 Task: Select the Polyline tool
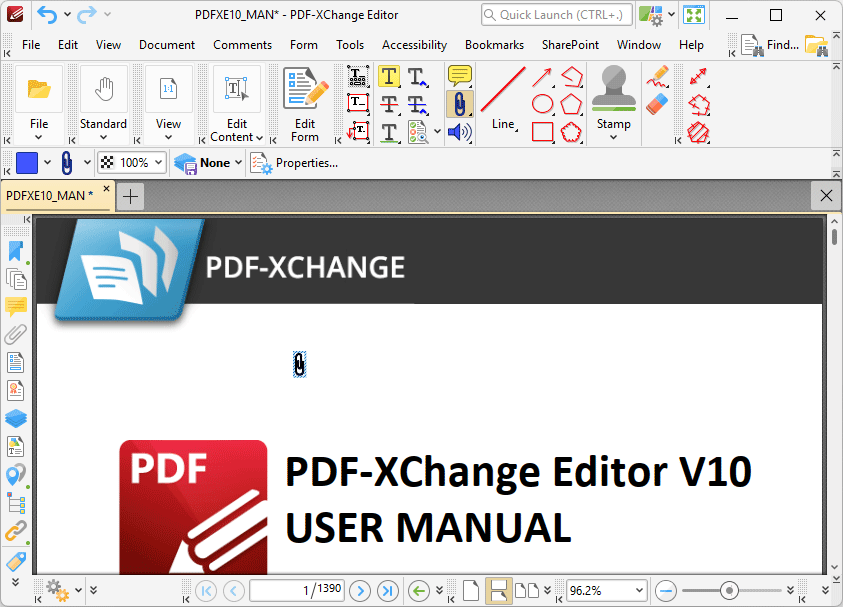pos(571,76)
